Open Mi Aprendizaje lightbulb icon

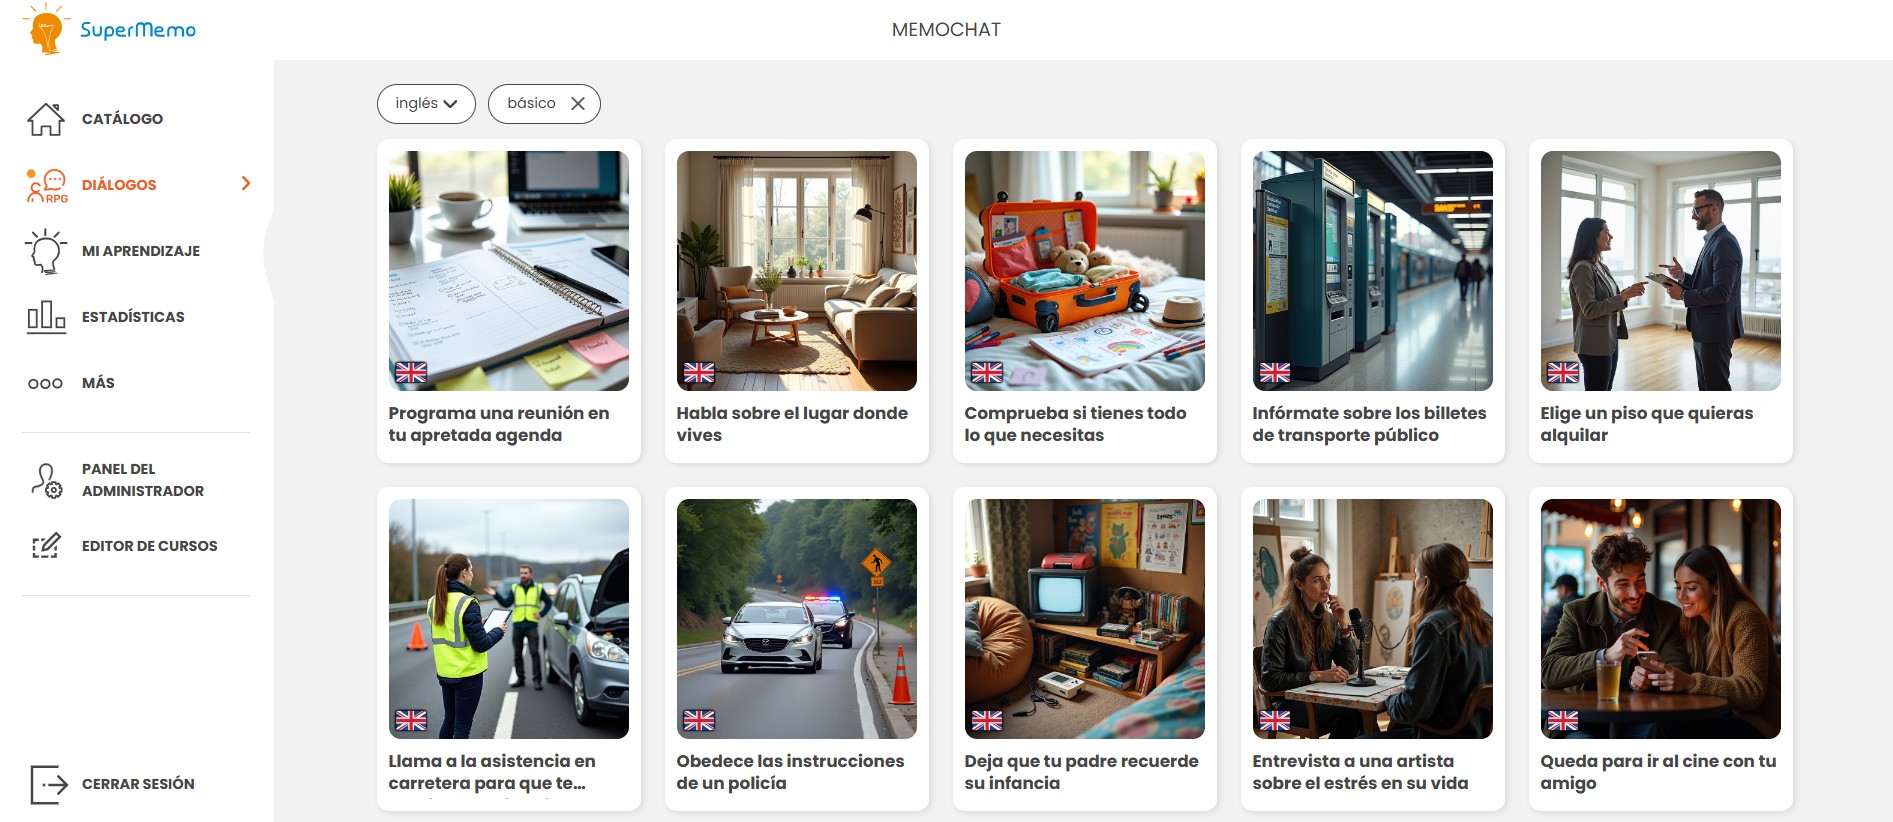tap(46, 251)
